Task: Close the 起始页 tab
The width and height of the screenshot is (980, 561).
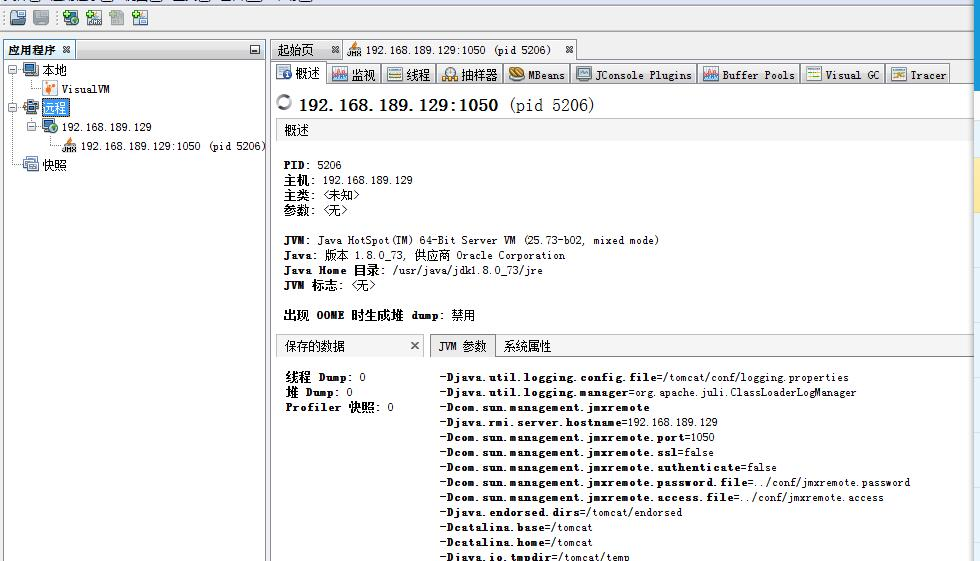Action: tap(336, 49)
